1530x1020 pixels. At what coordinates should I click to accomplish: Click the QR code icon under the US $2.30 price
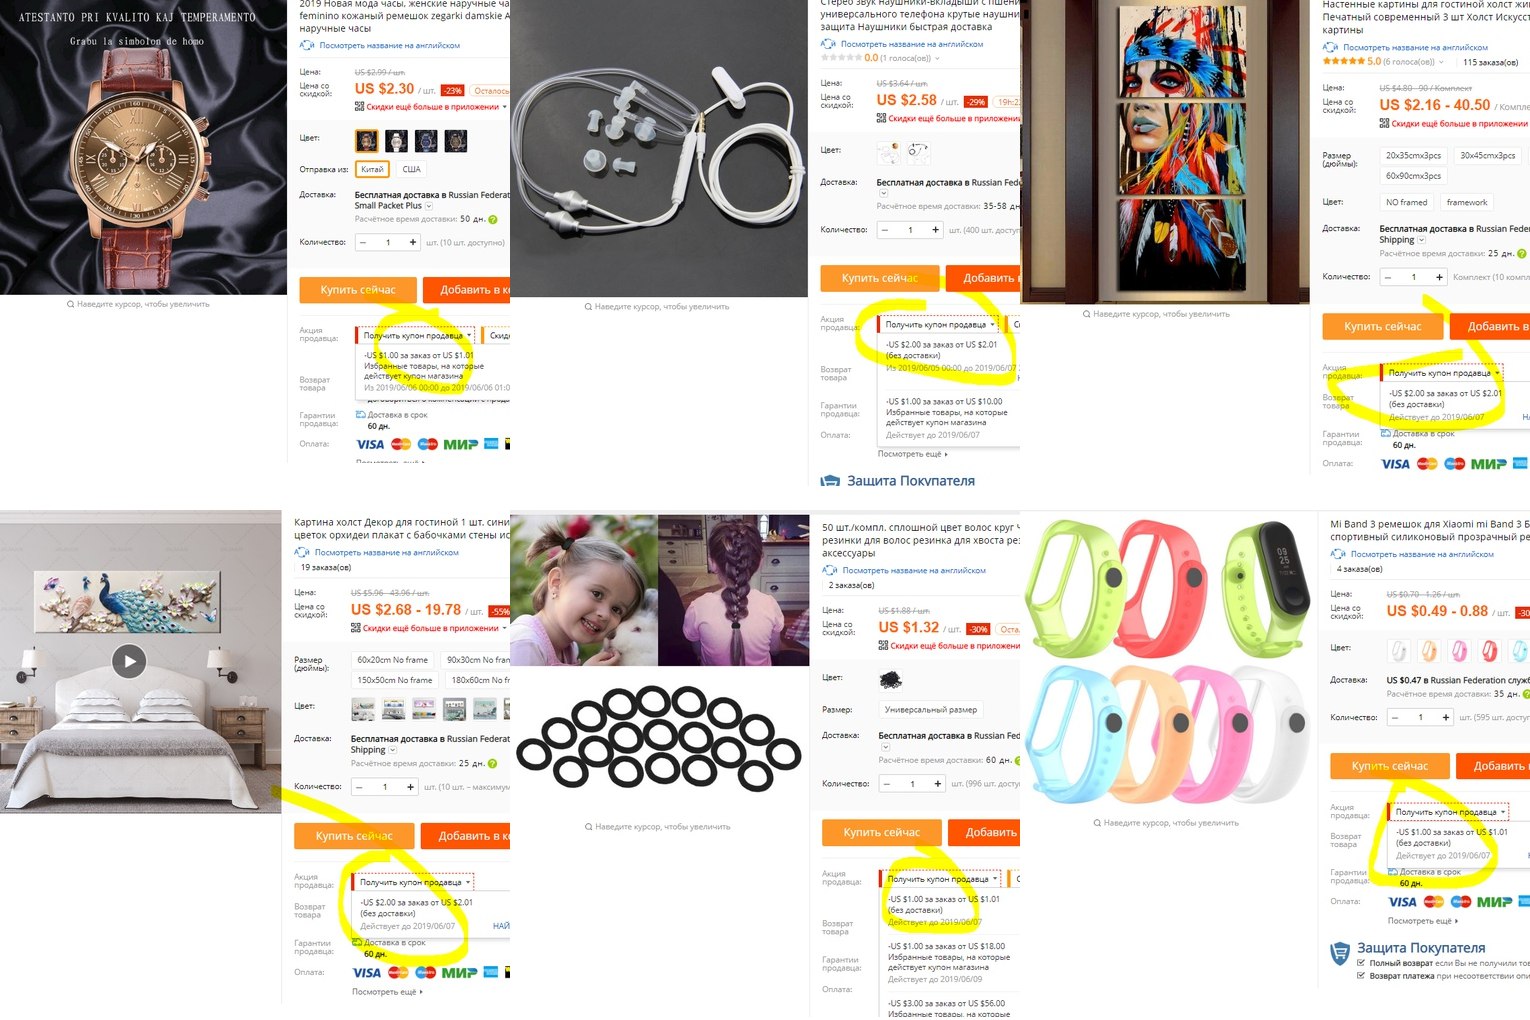tap(359, 106)
